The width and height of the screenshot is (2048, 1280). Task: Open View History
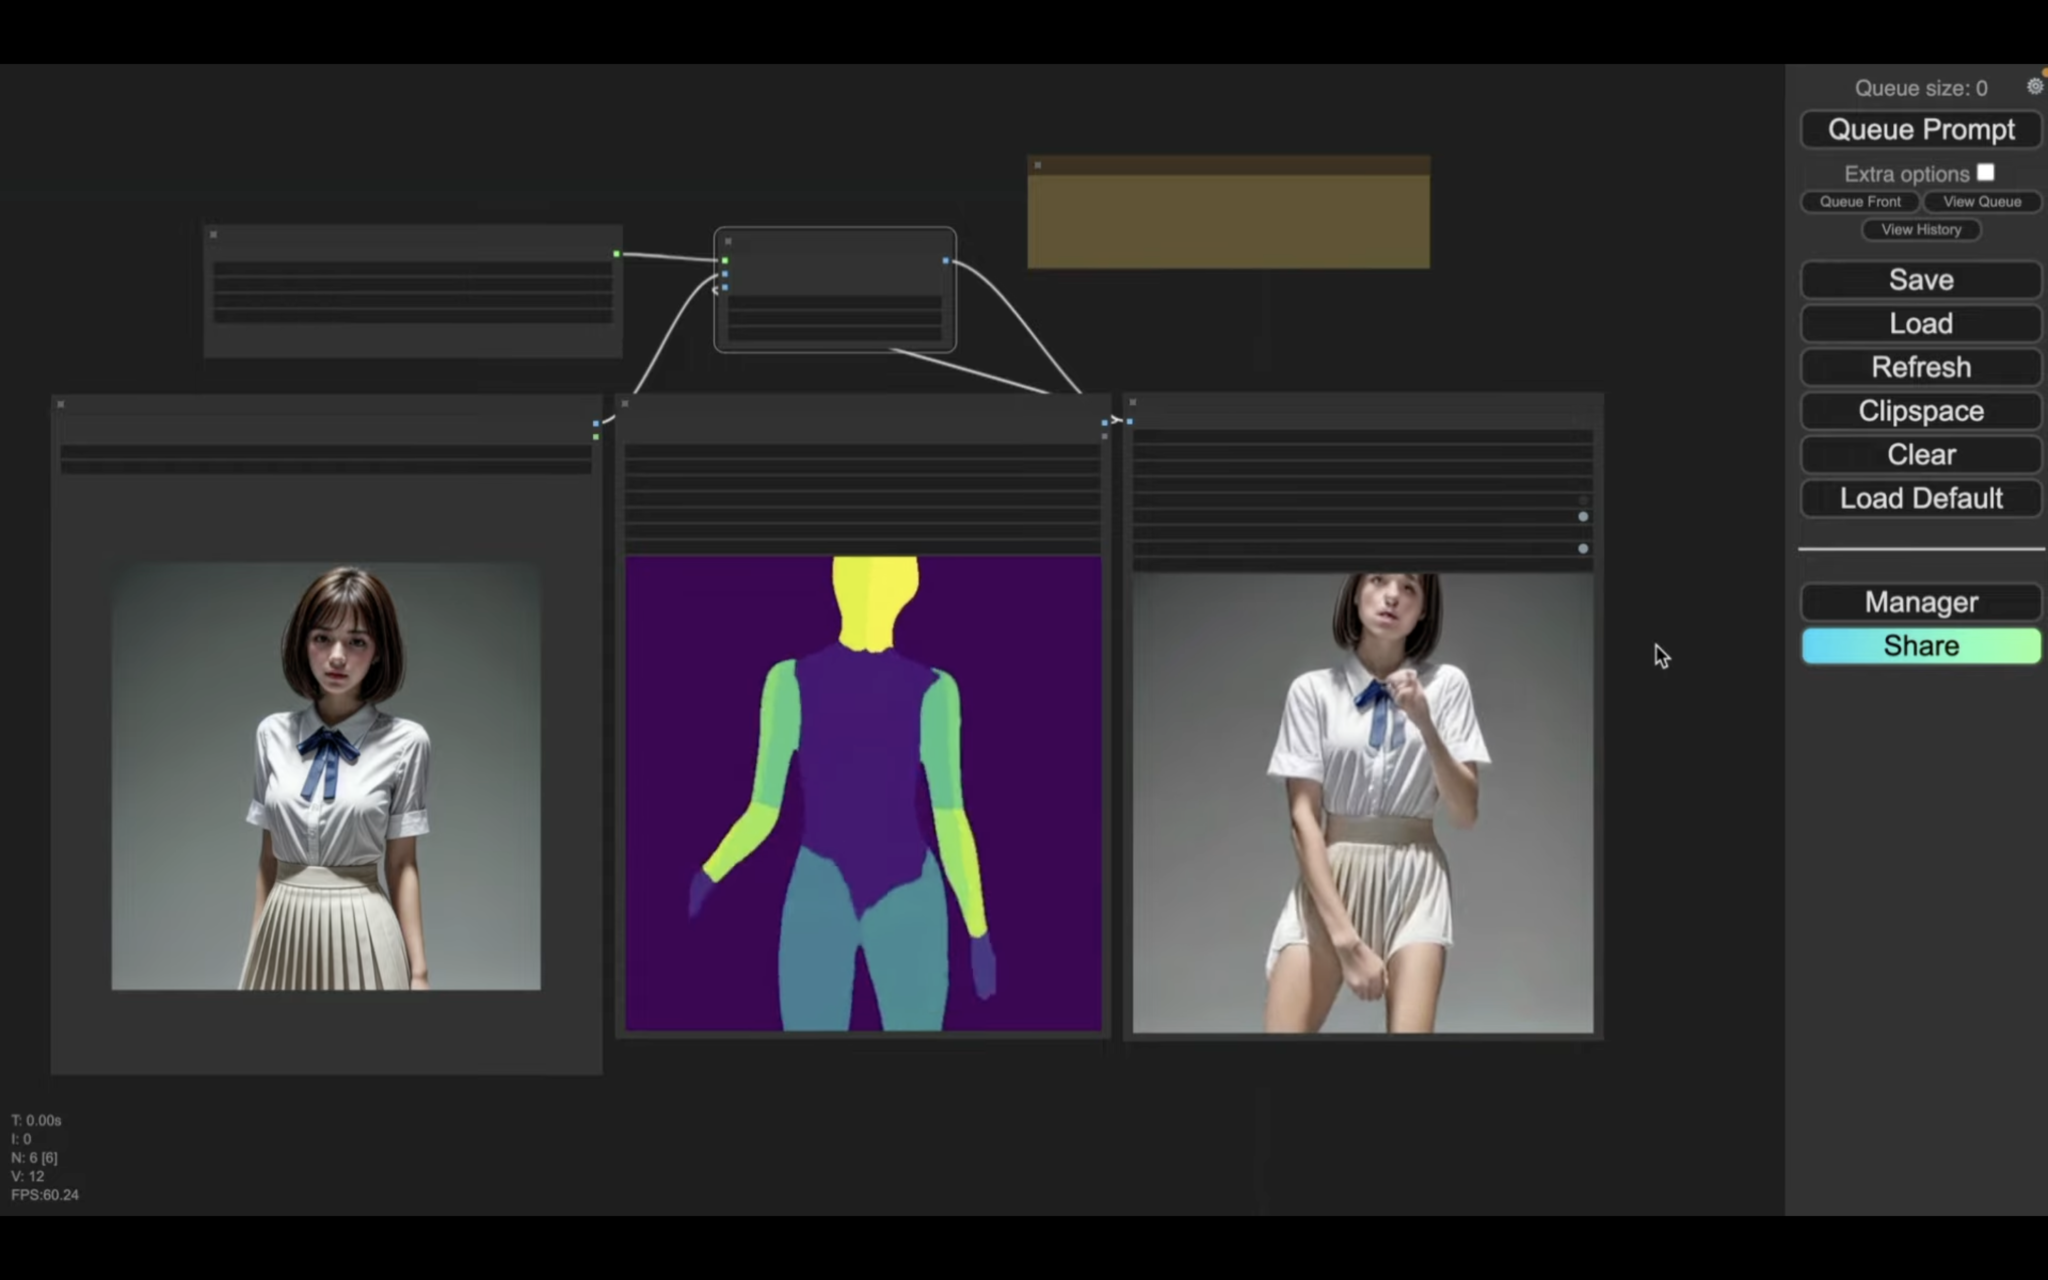pos(1920,230)
